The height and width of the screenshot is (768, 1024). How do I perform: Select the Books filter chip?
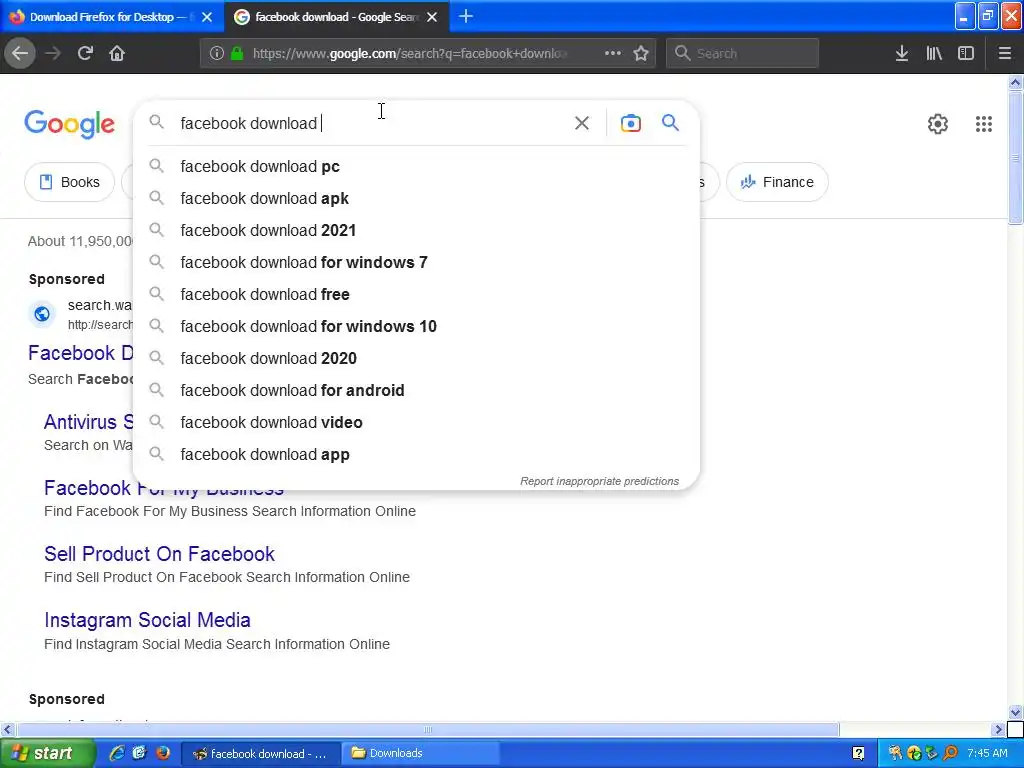point(69,182)
